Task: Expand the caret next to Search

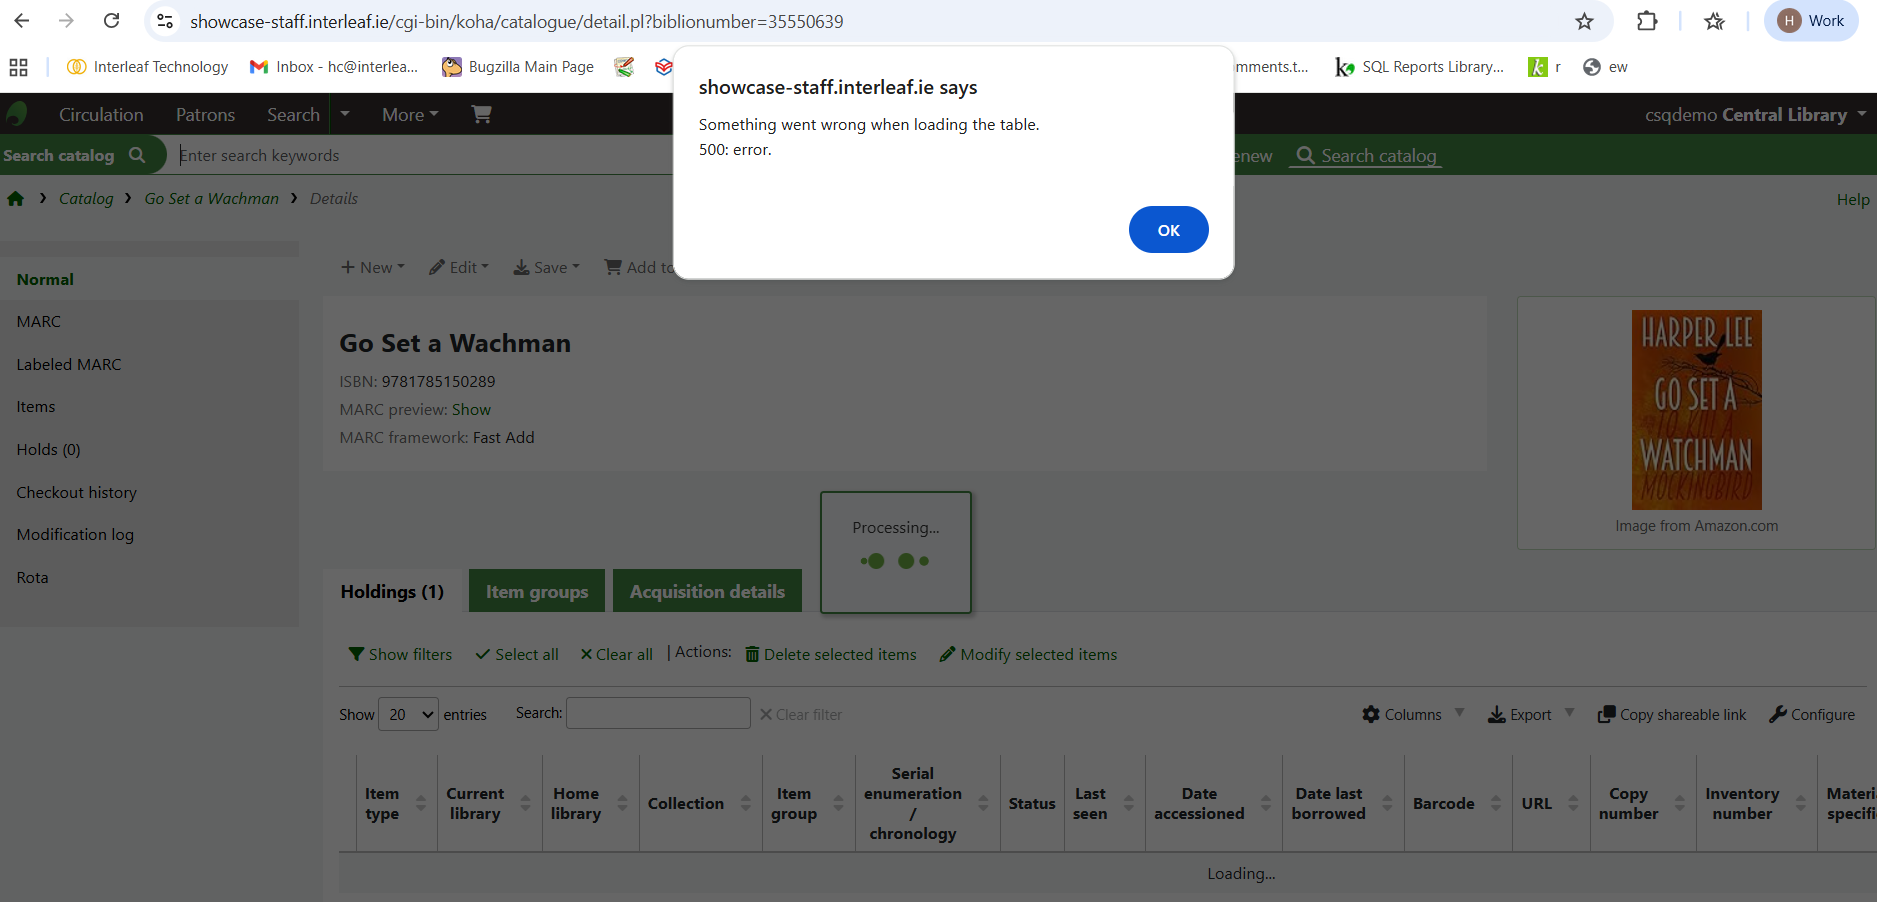Action: coord(345,114)
